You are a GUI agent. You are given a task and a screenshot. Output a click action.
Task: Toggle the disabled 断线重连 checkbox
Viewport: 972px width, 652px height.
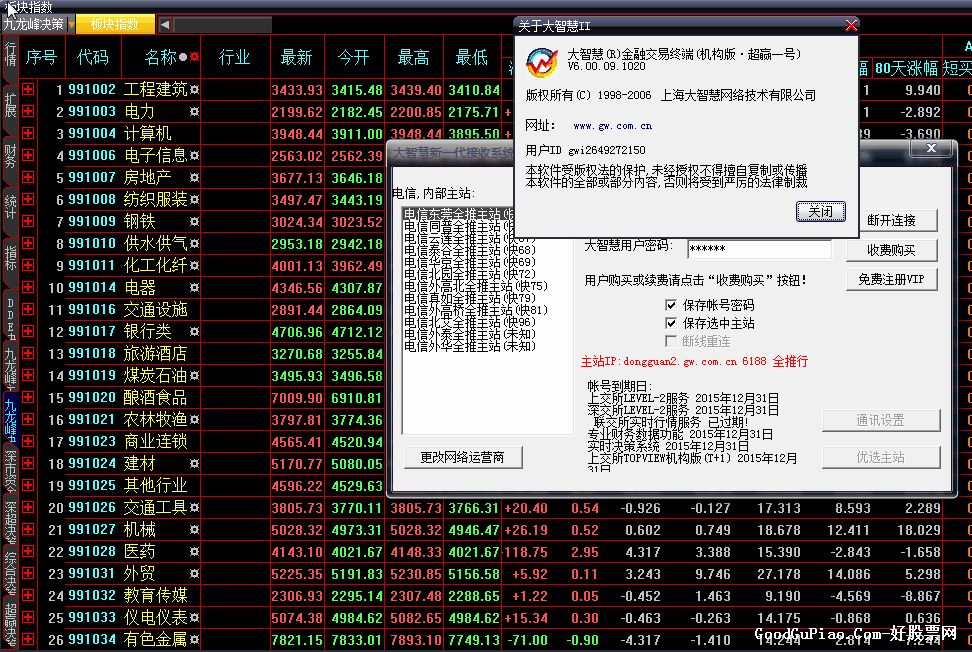(x=671, y=341)
